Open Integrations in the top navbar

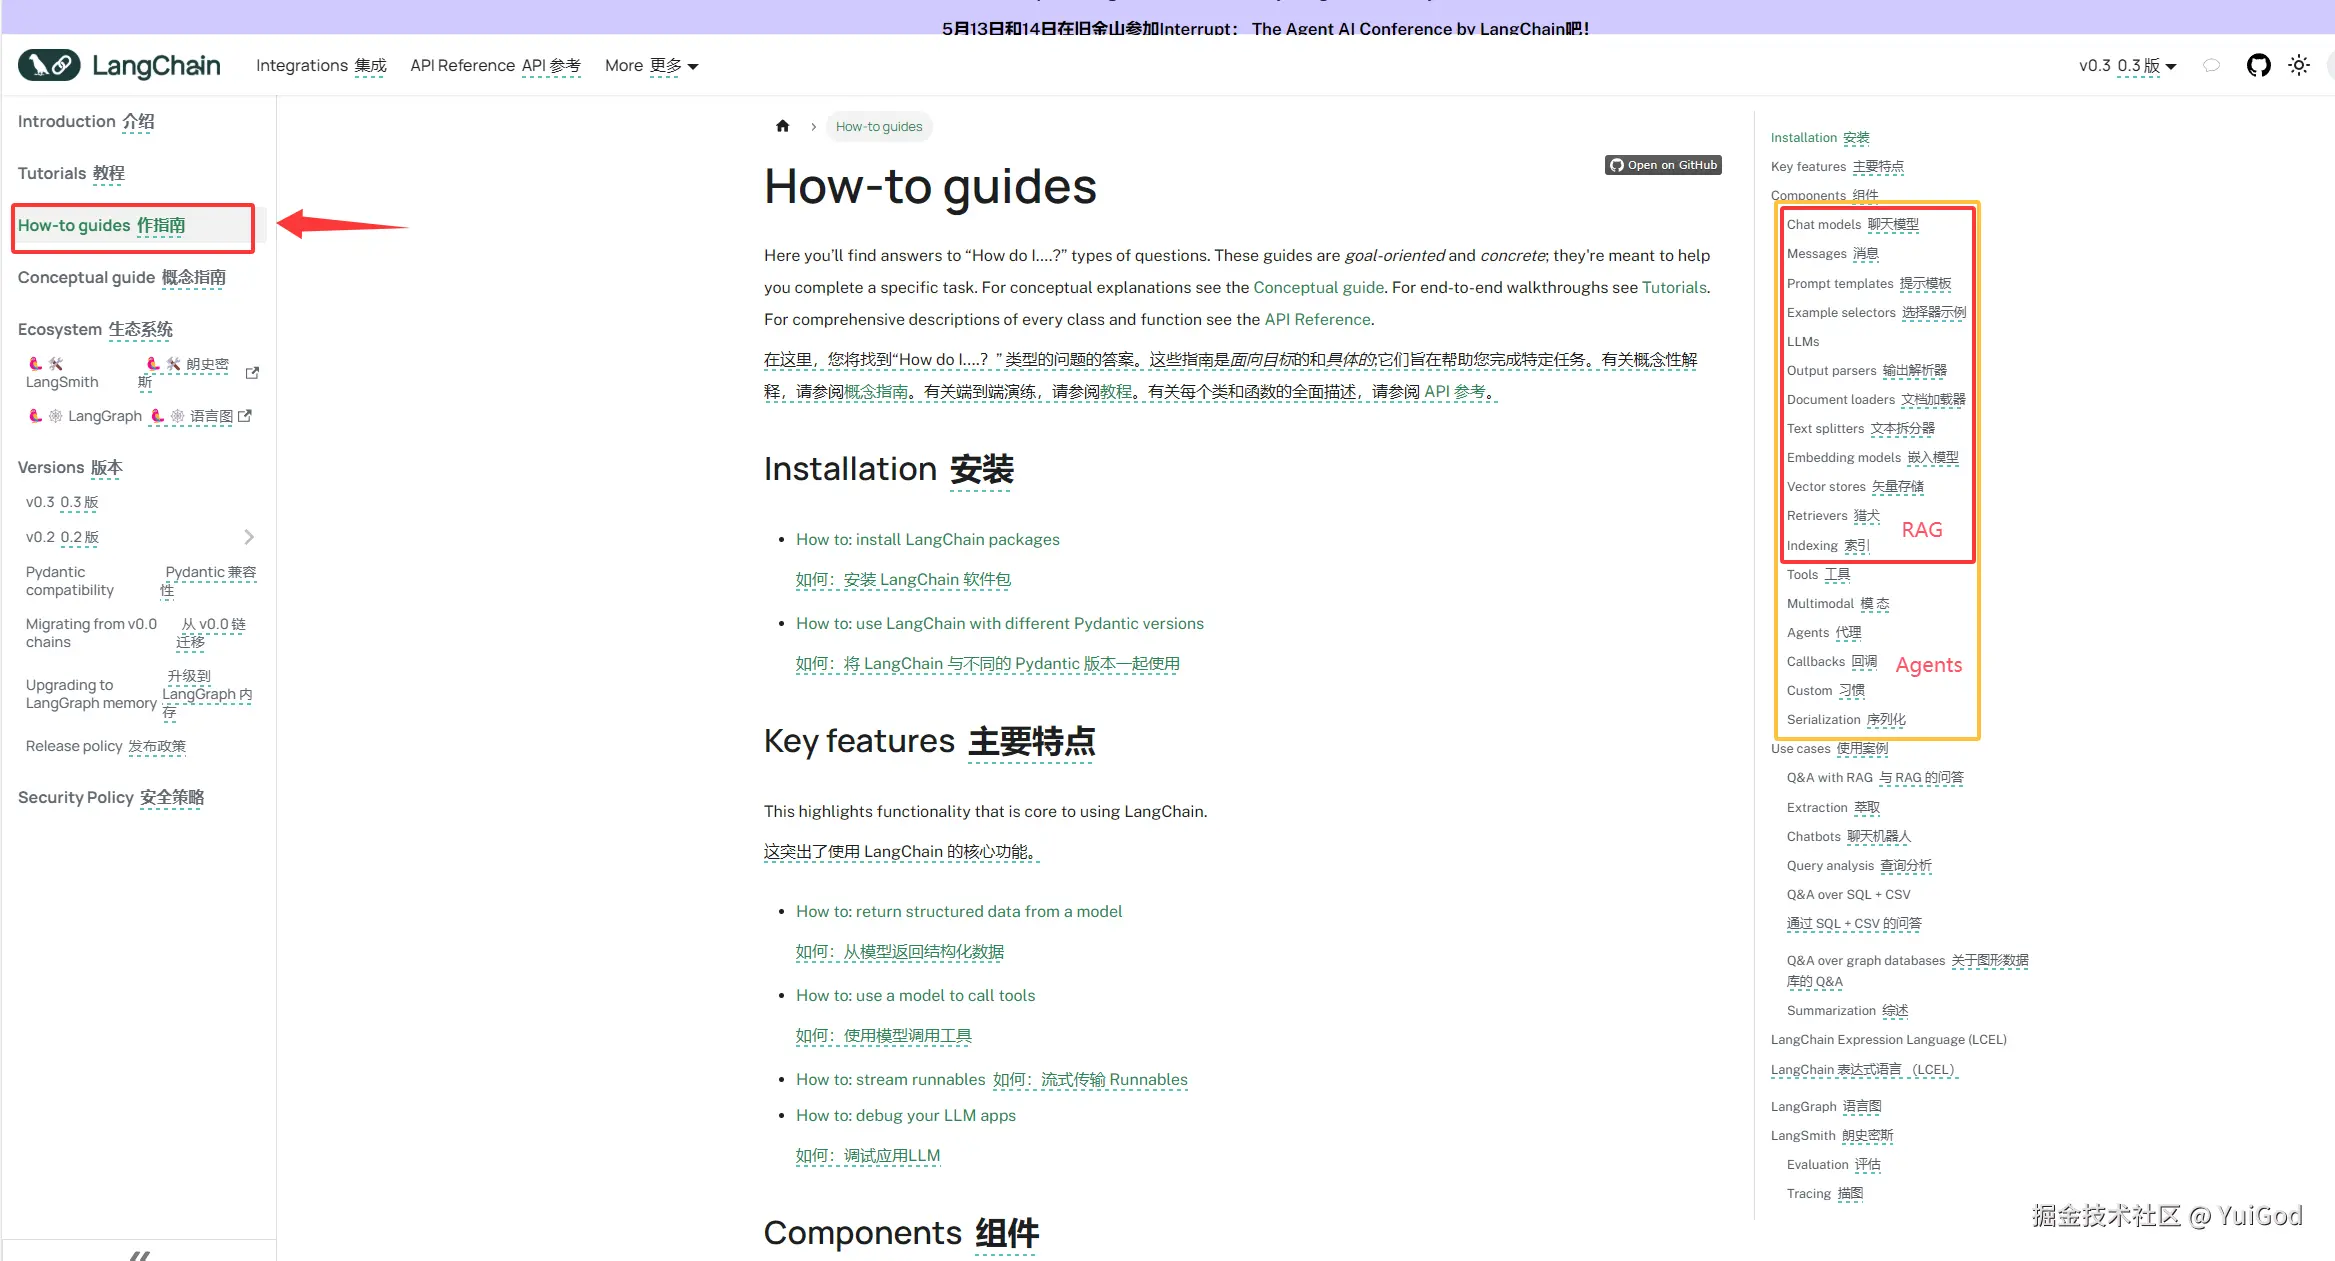[321, 66]
